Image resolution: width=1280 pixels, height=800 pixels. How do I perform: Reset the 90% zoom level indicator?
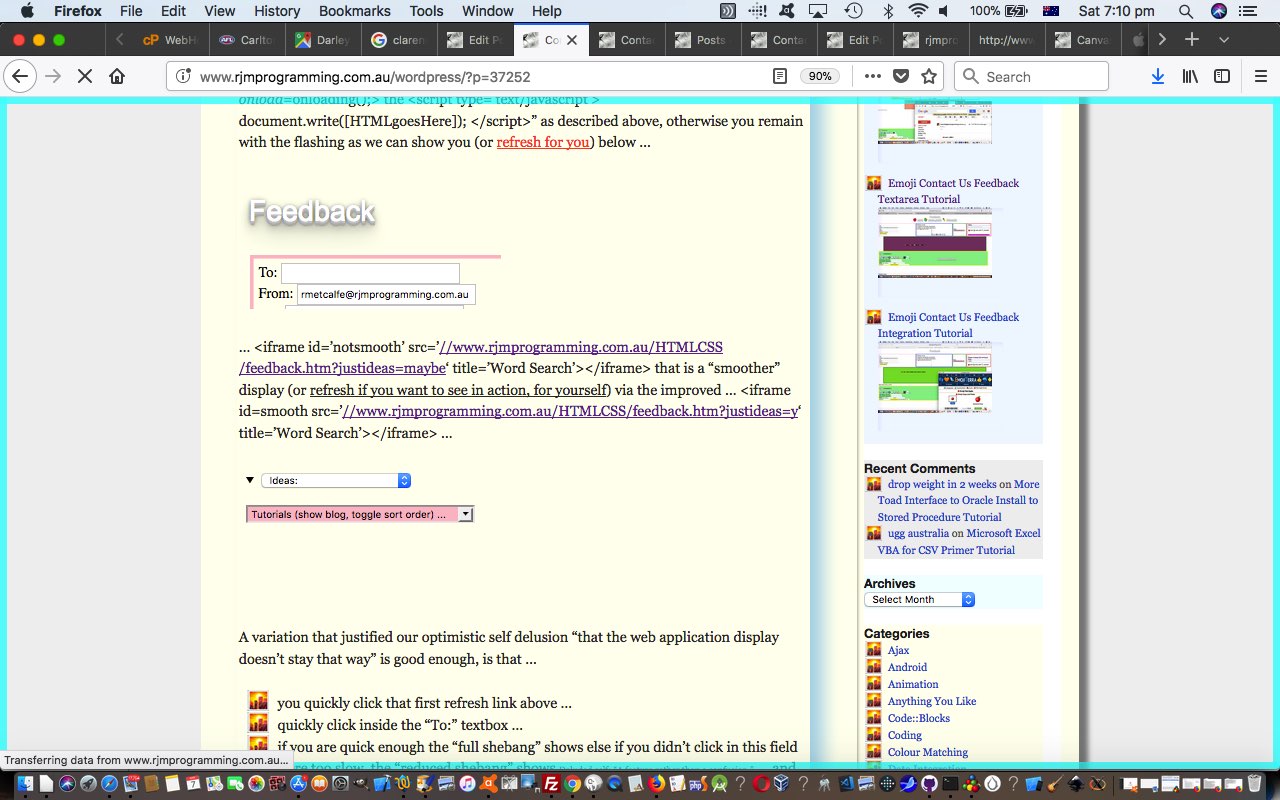[x=820, y=77]
